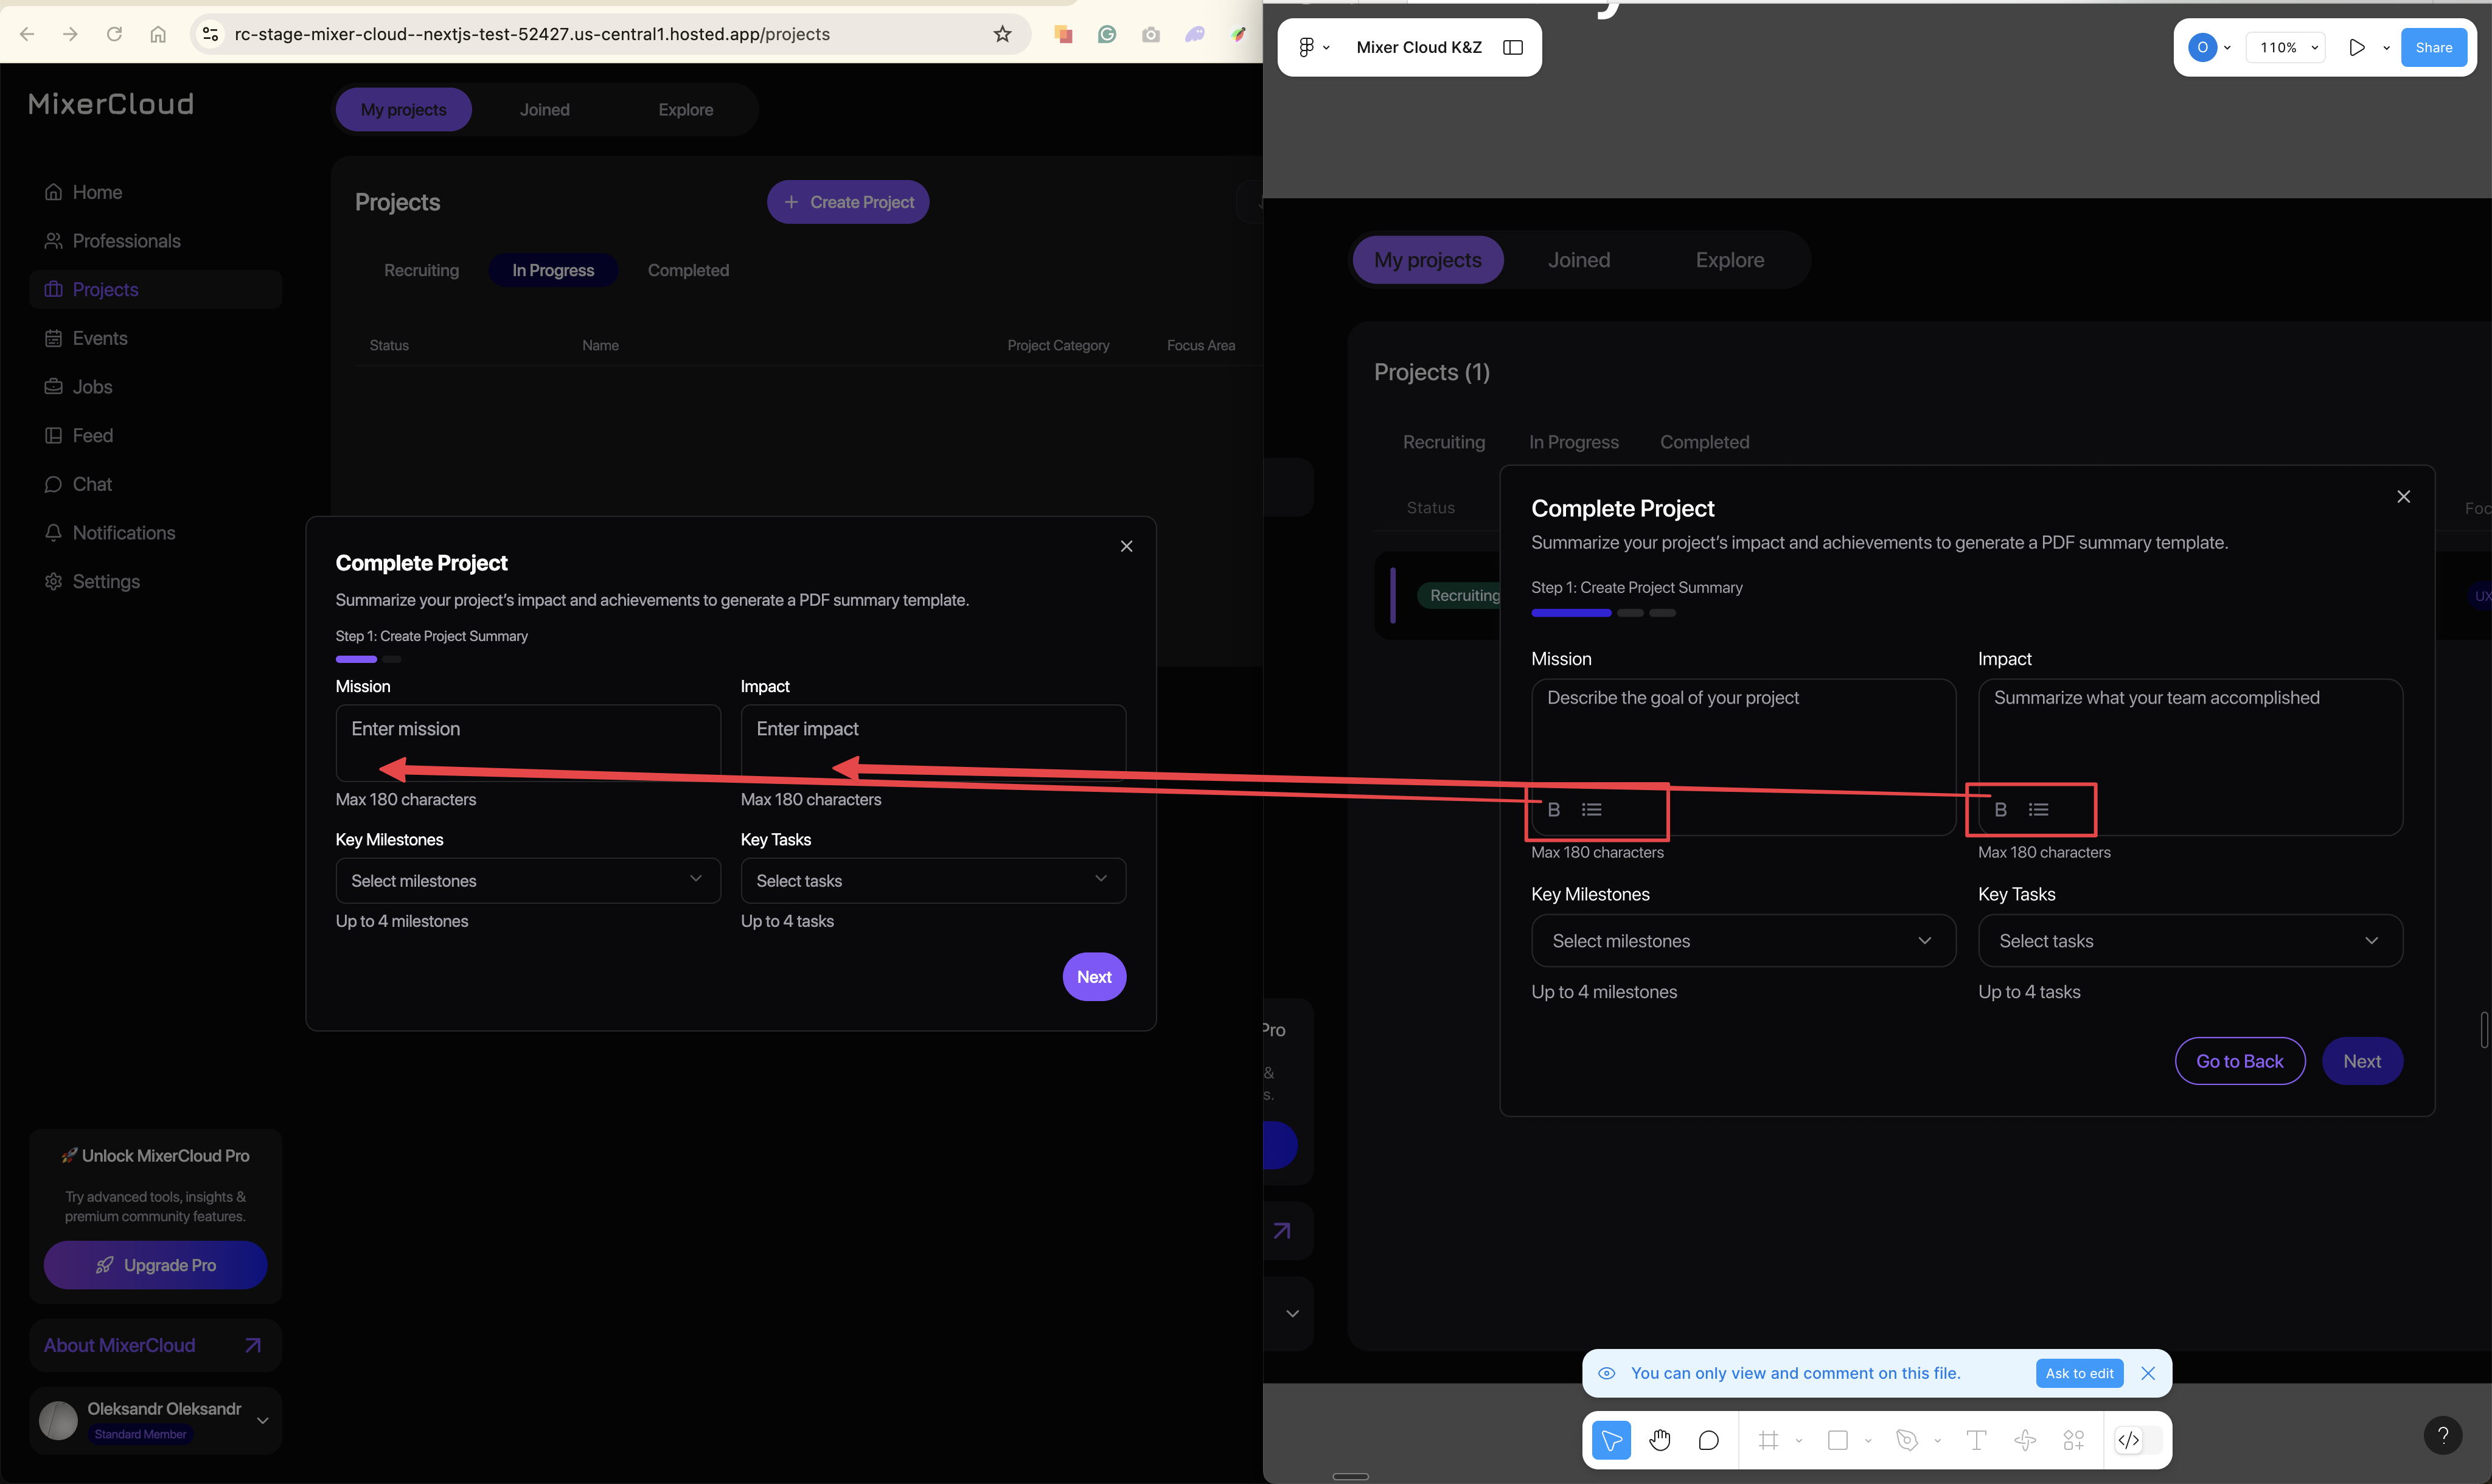Click the bullet list icon in Impact field
The height and width of the screenshot is (1484, 2492).
(2038, 809)
